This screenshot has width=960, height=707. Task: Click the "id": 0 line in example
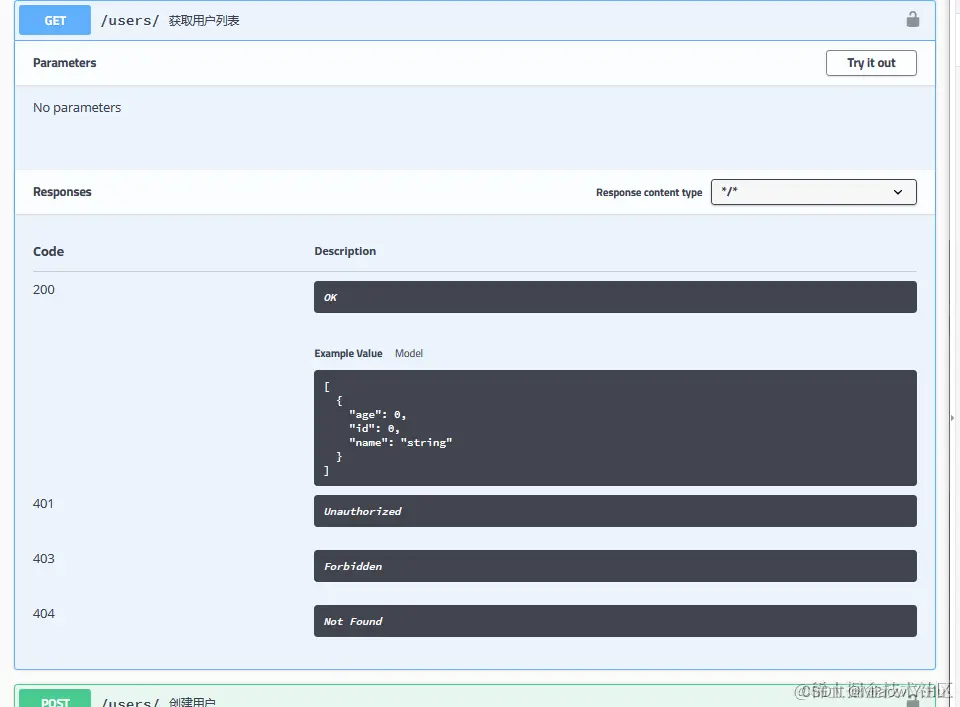[374, 428]
